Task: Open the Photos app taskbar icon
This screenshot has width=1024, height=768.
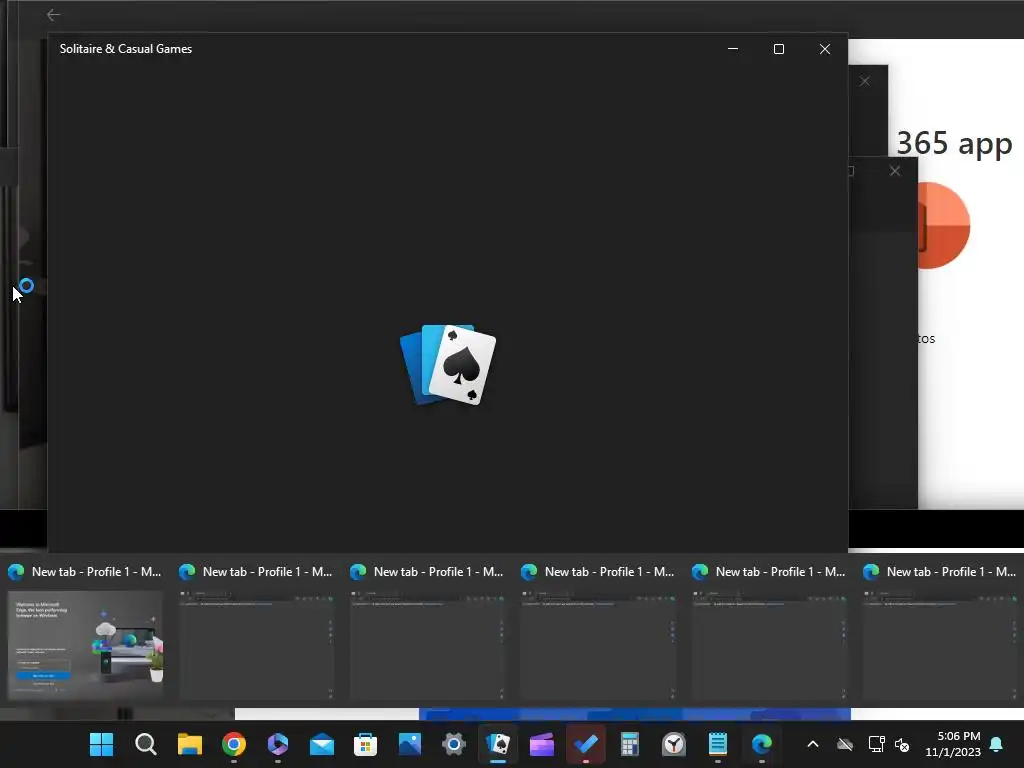Action: click(x=410, y=744)
